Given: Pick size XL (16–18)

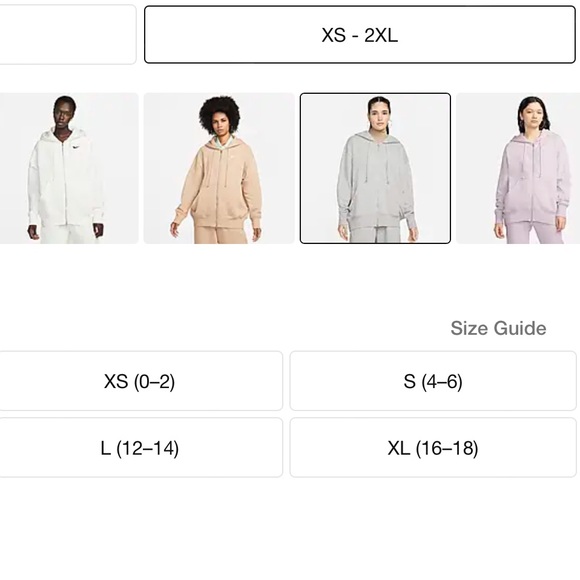Looking at the screenshot, I should pos(433,448).
